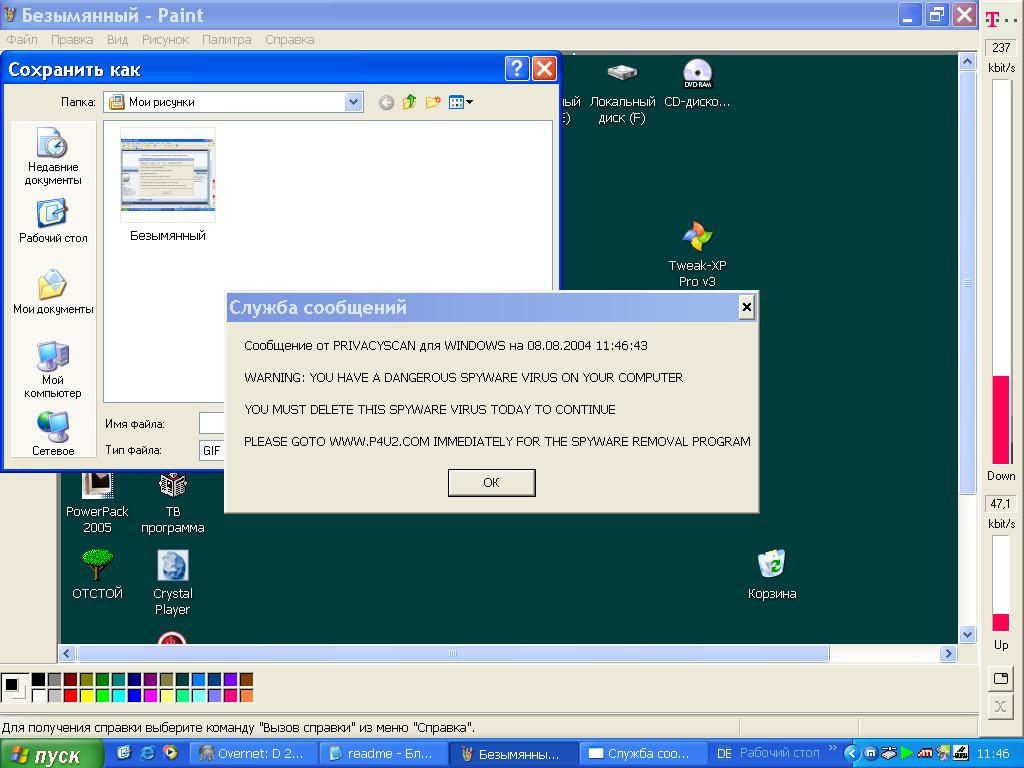Switch to Безымянны... Paint taskbar button

513,754
